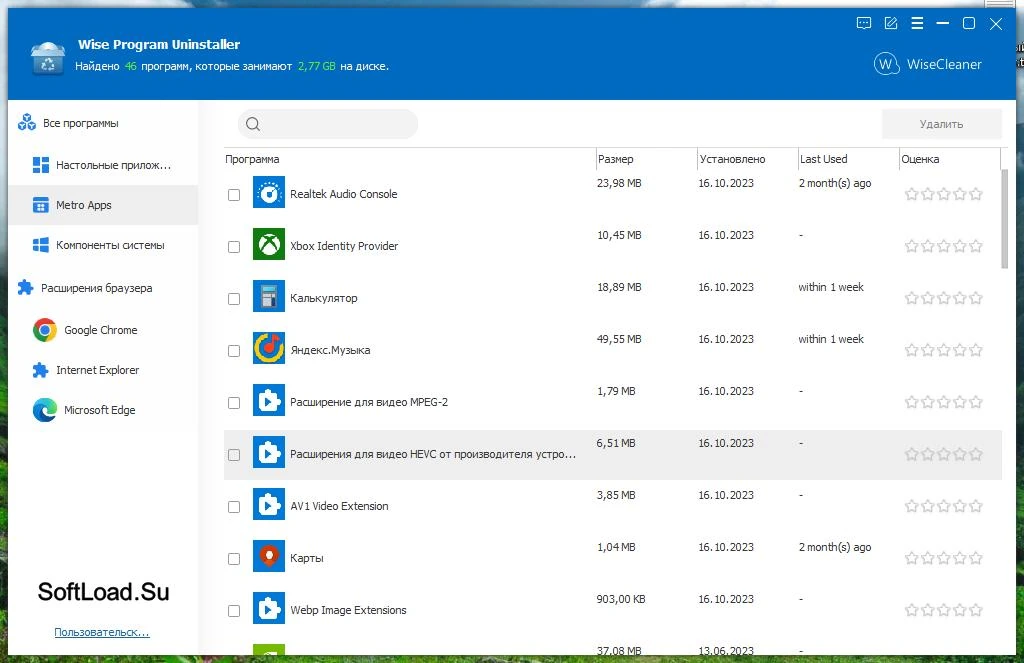Select the AV1 Video Extension checkbox

(x=234, y=507)
